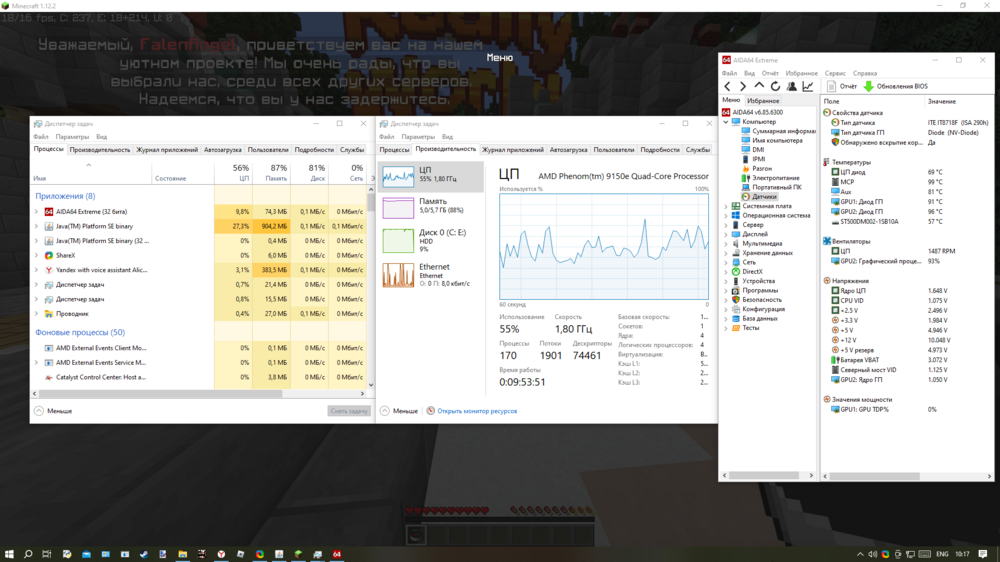Sort processes by ЦП column

[234, 172]
